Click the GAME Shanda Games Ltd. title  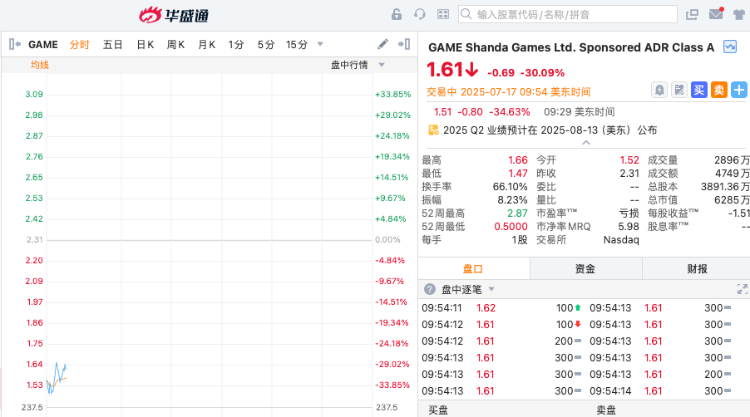571,47
